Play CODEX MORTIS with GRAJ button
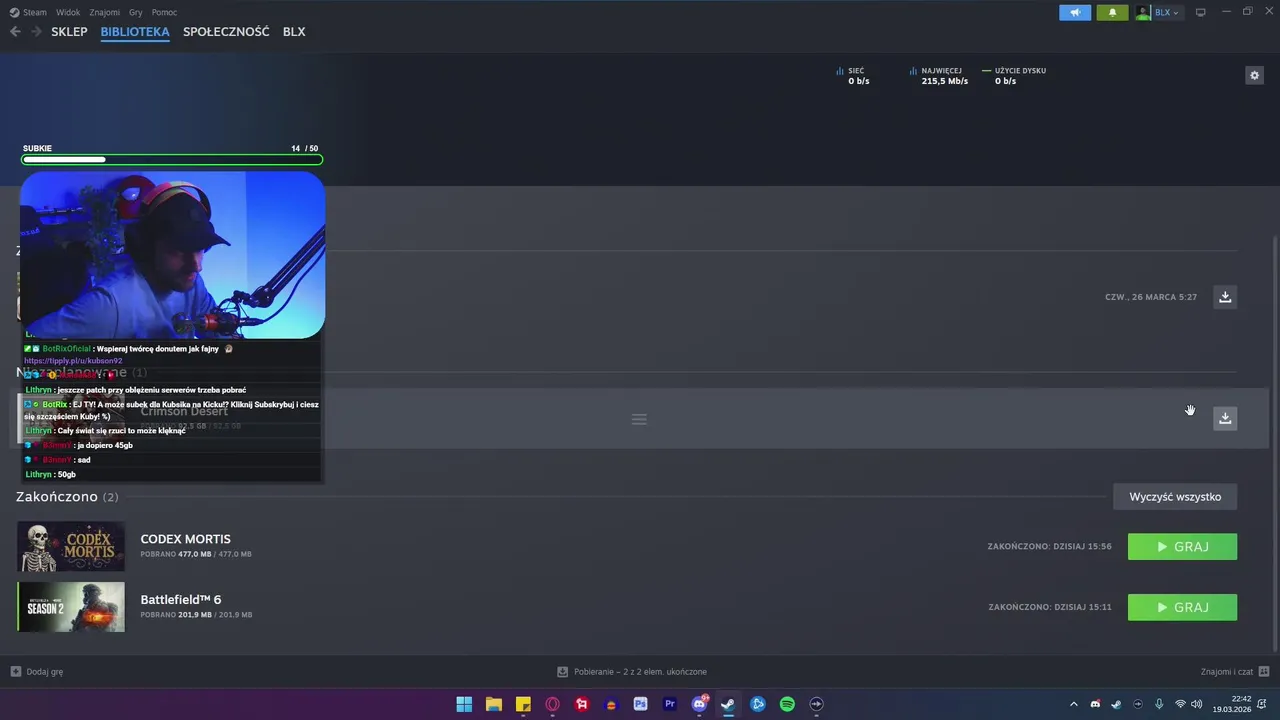Viewport: 1280px width, 720px height. 1182,547
